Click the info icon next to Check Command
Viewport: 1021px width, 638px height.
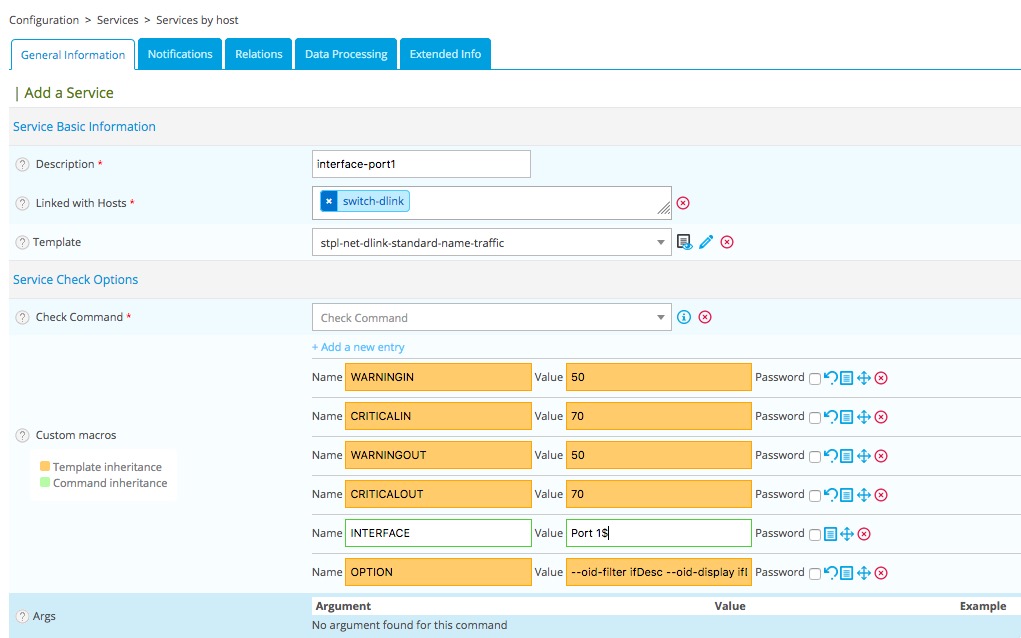(x=684, y=317)
